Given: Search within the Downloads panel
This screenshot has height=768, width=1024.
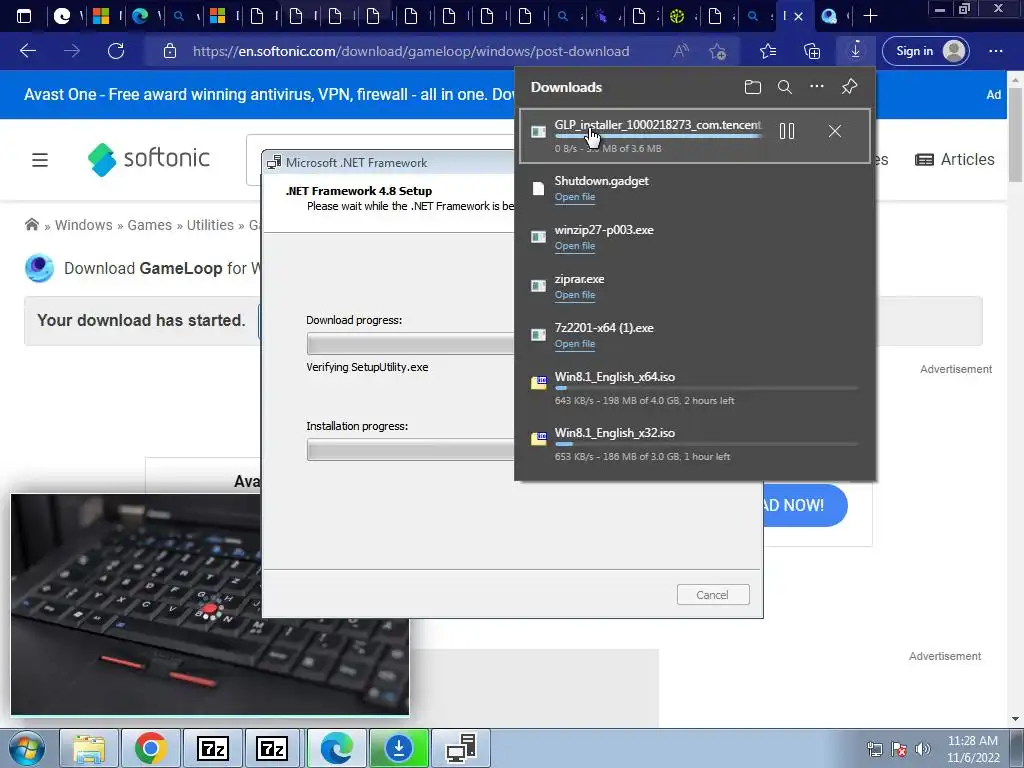Looking at the screenshot, I should coord(785,87).
